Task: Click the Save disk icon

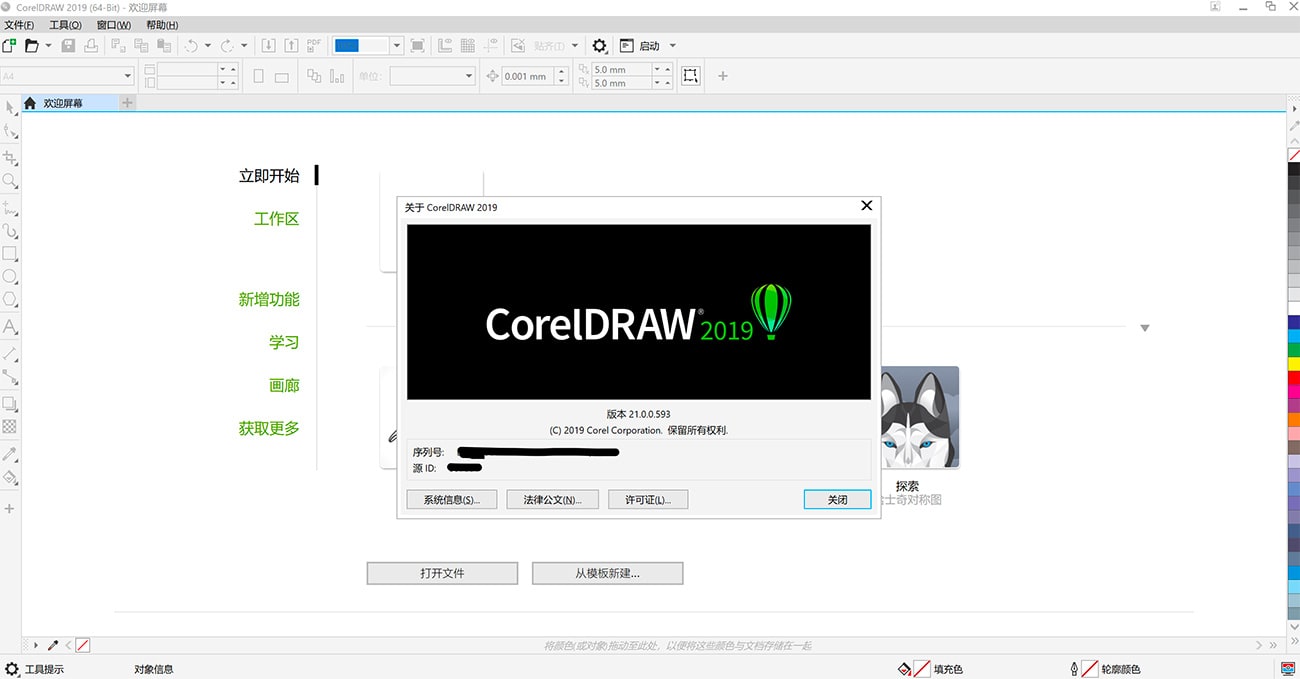Action: click(69, 45)
